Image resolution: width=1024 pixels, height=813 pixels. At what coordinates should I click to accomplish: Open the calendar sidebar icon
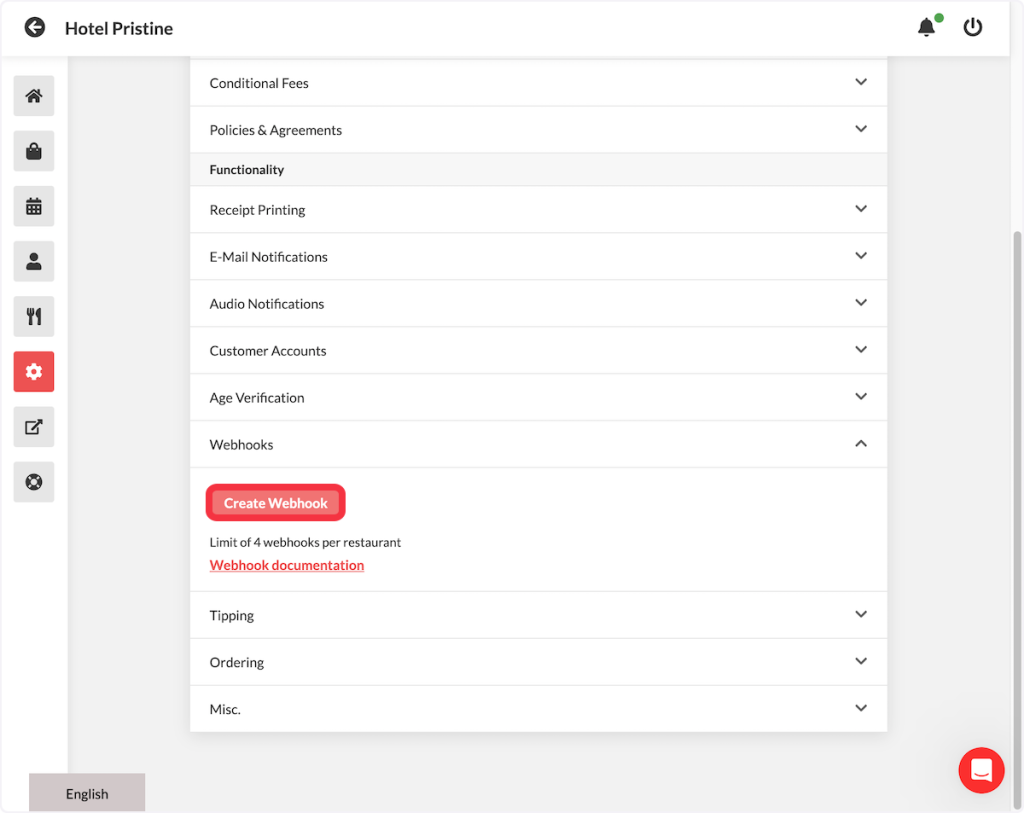[x=34, y=206]
